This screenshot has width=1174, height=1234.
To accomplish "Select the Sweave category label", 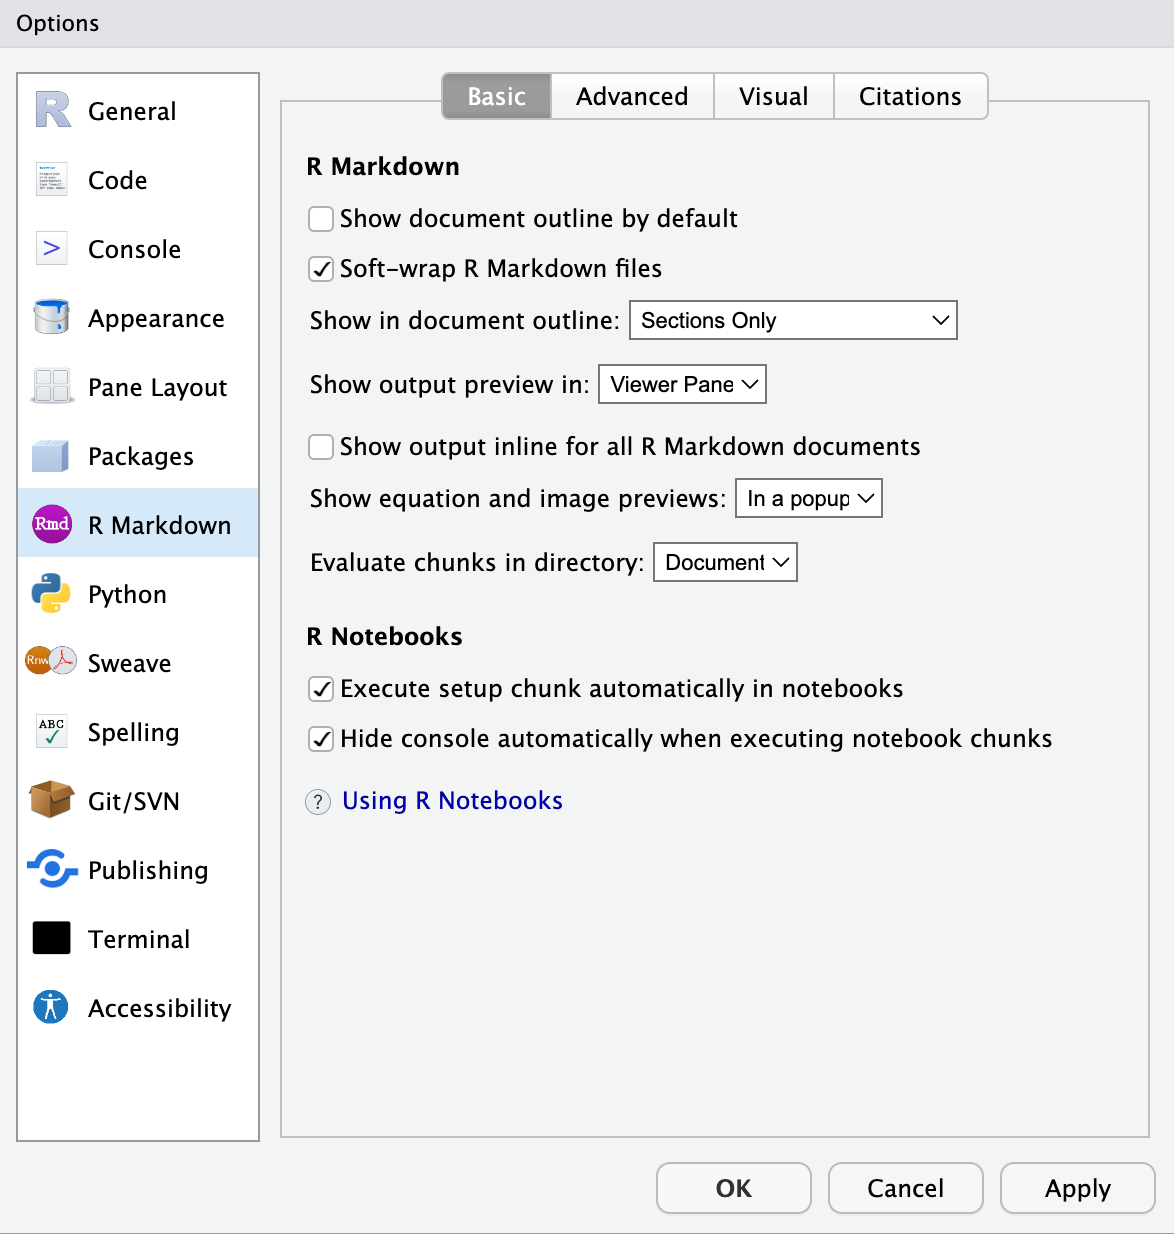I will tap(130, 663).
